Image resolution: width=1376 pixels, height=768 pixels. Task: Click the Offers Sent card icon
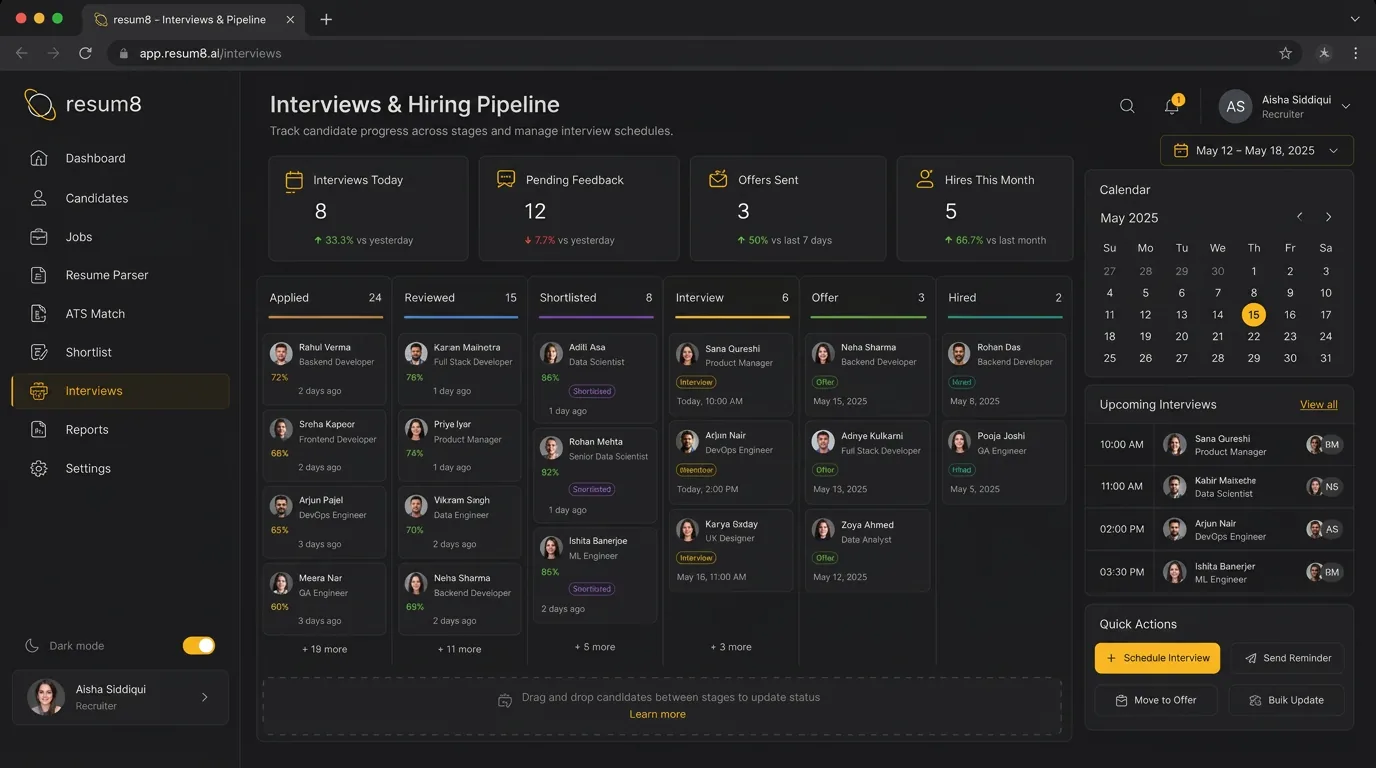(x=718, y=179)
